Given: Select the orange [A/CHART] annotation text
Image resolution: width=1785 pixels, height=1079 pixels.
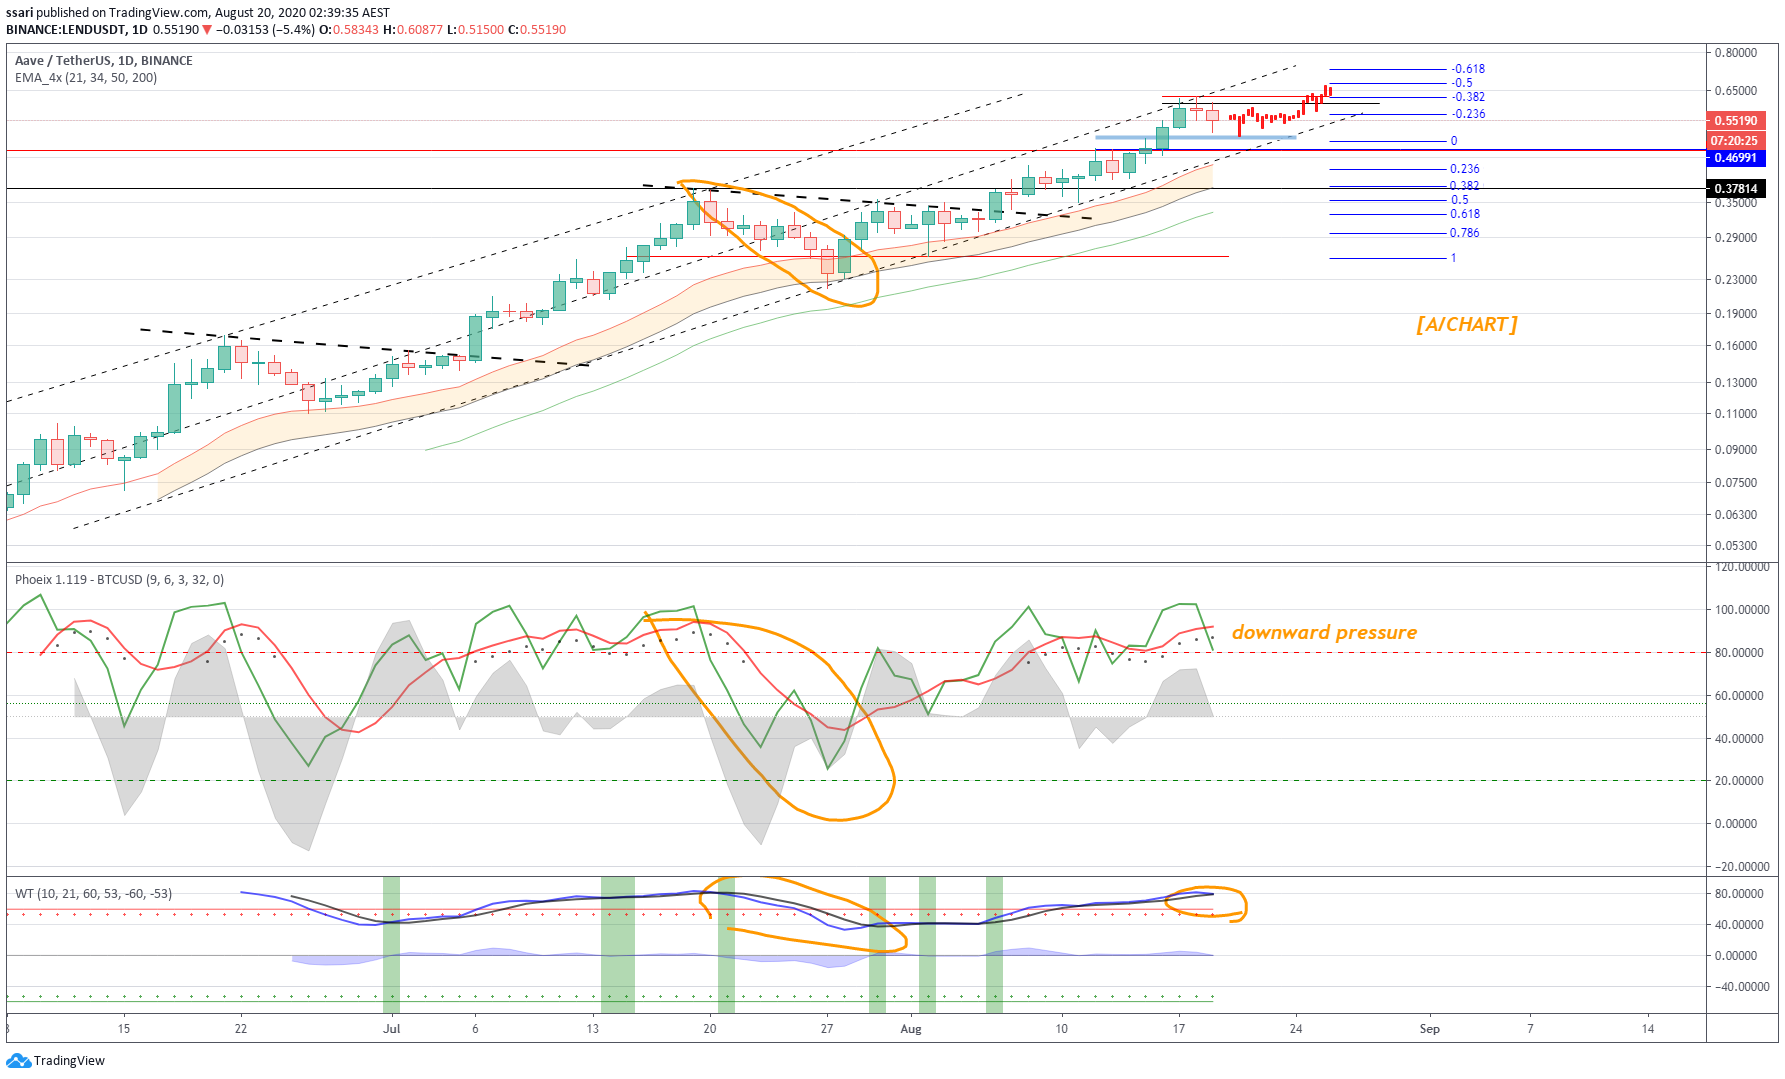Looking at the screenshot, I should (1467, 325).
